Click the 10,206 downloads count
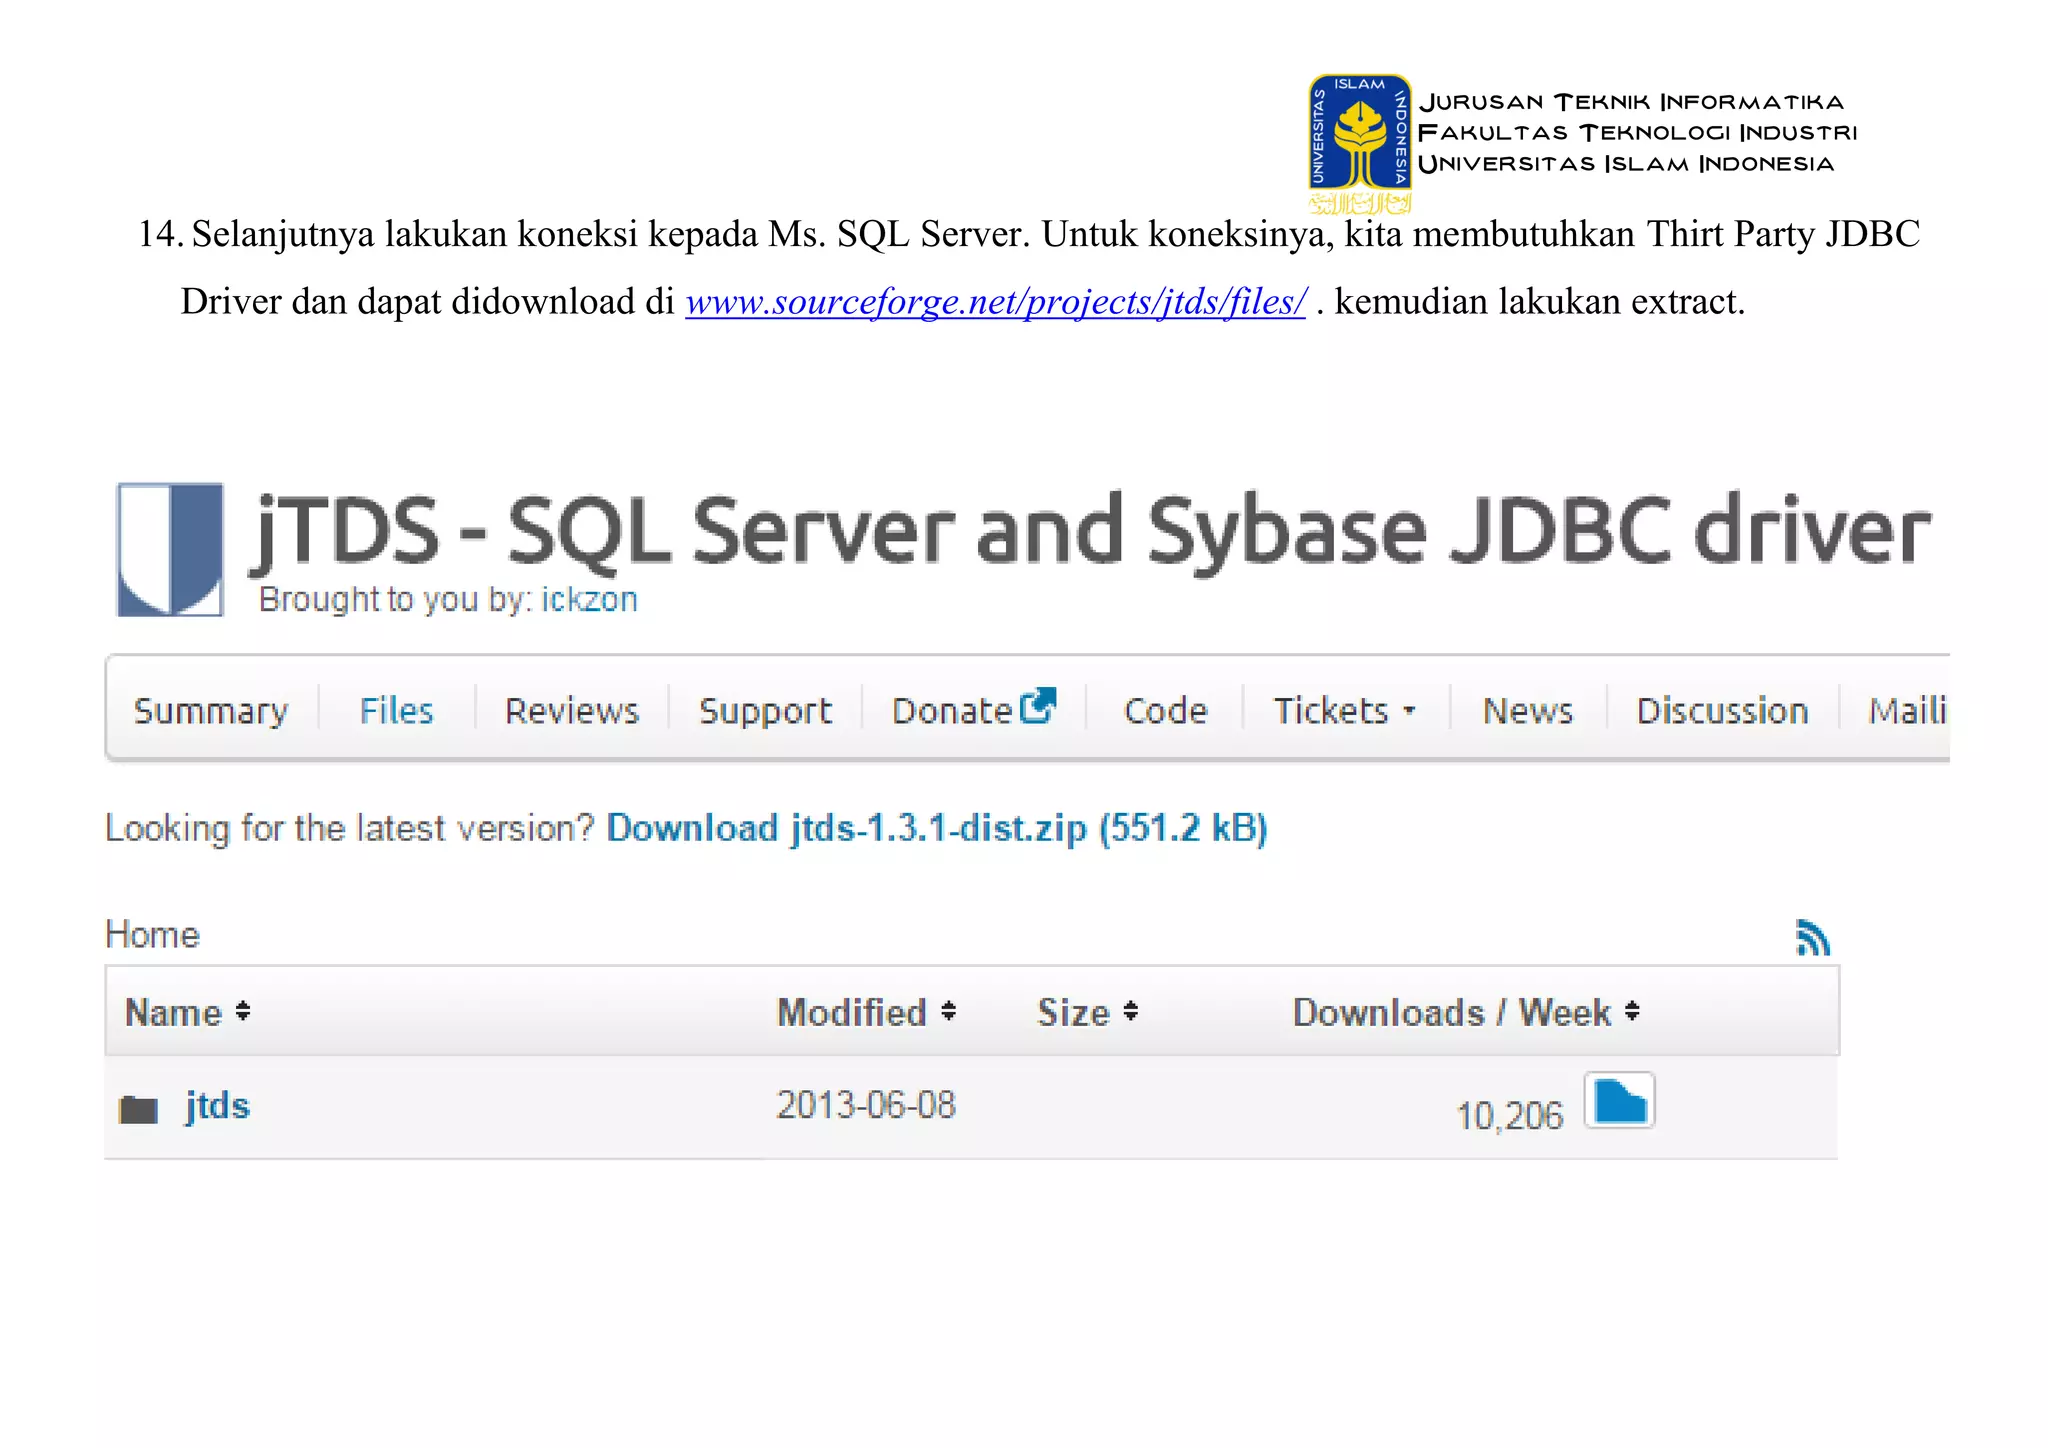The image size is (2048, 1448). click(1509, 1115)
